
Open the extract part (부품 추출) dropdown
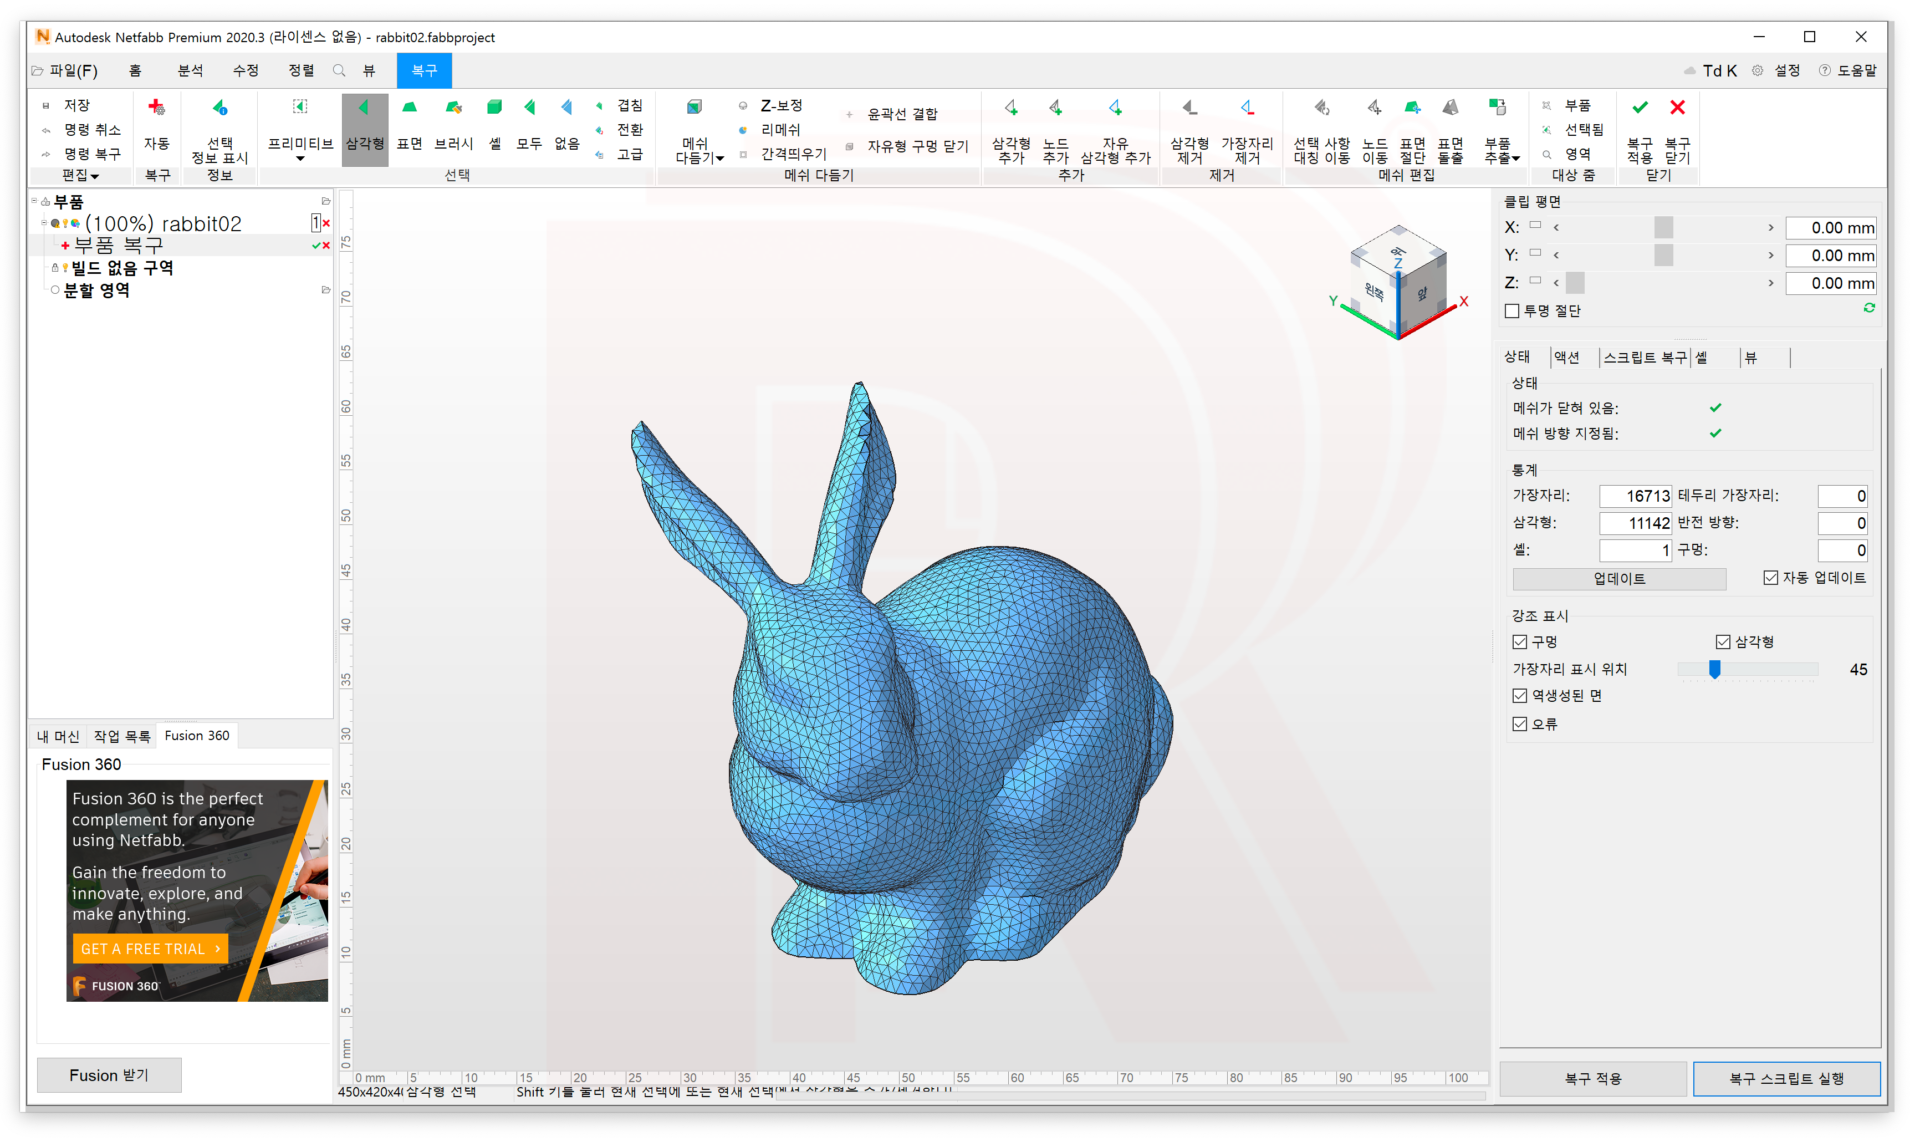click(1501, 152)
